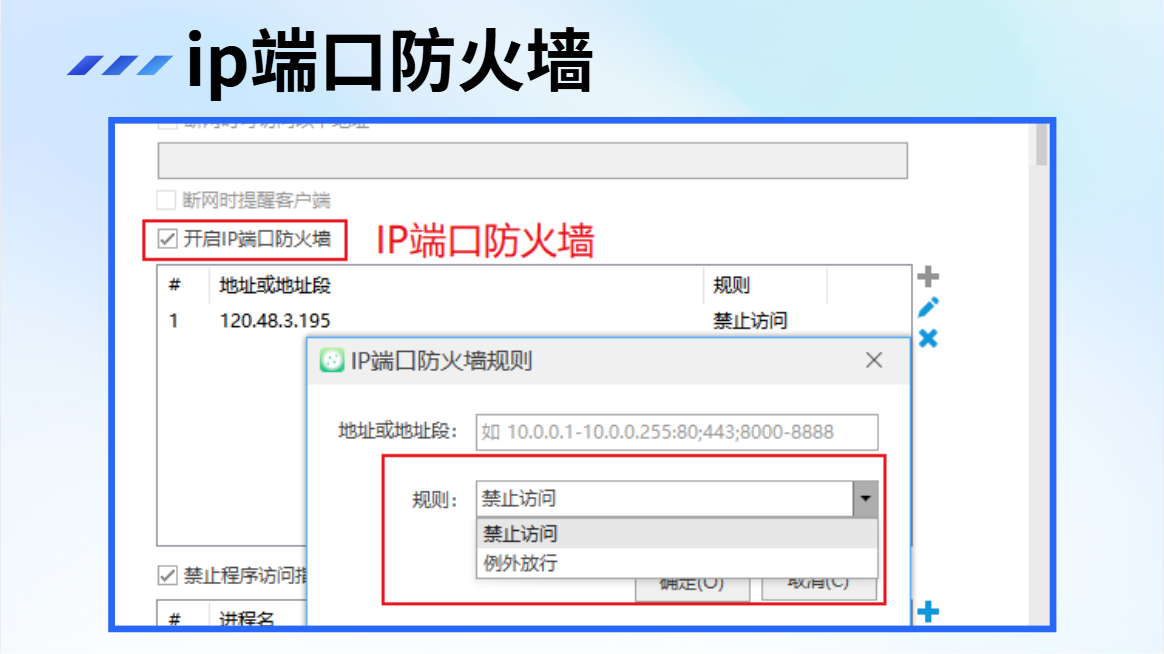
Task: Toggle the 禁止程序访问 checkbox
Action: click(x=168, y=575)
